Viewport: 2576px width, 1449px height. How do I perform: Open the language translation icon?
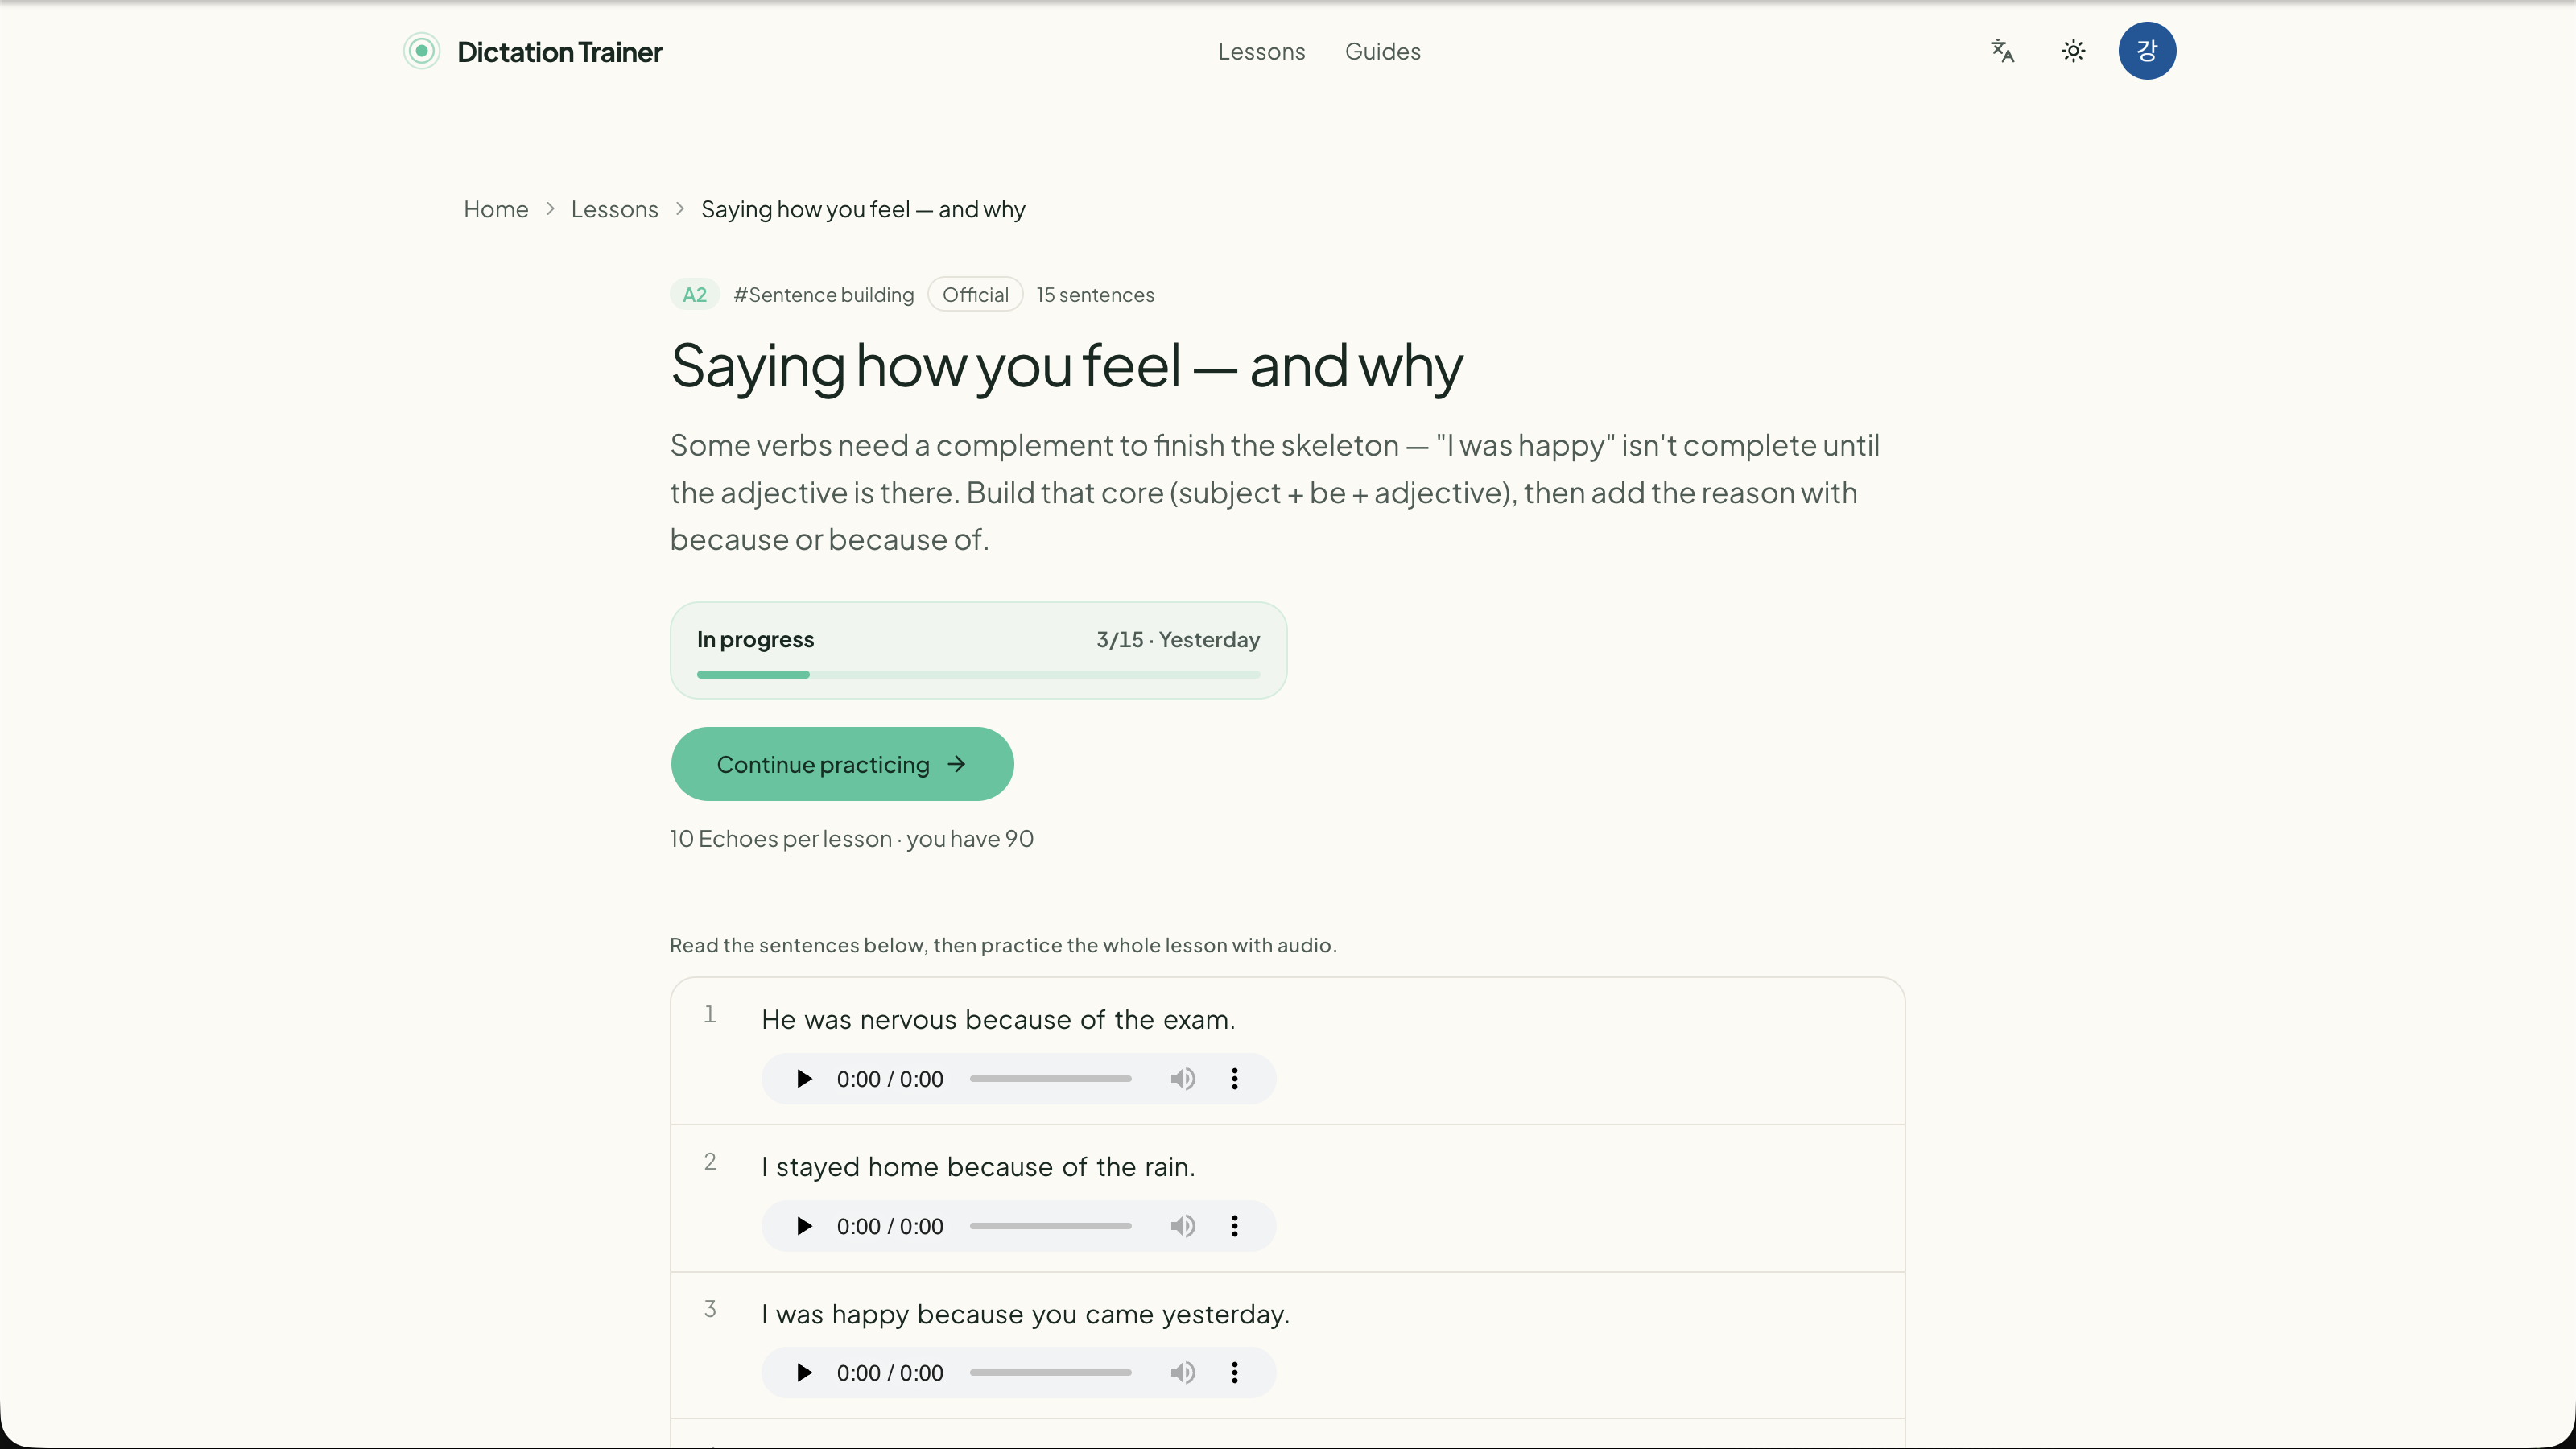(x=2002, y=51)
